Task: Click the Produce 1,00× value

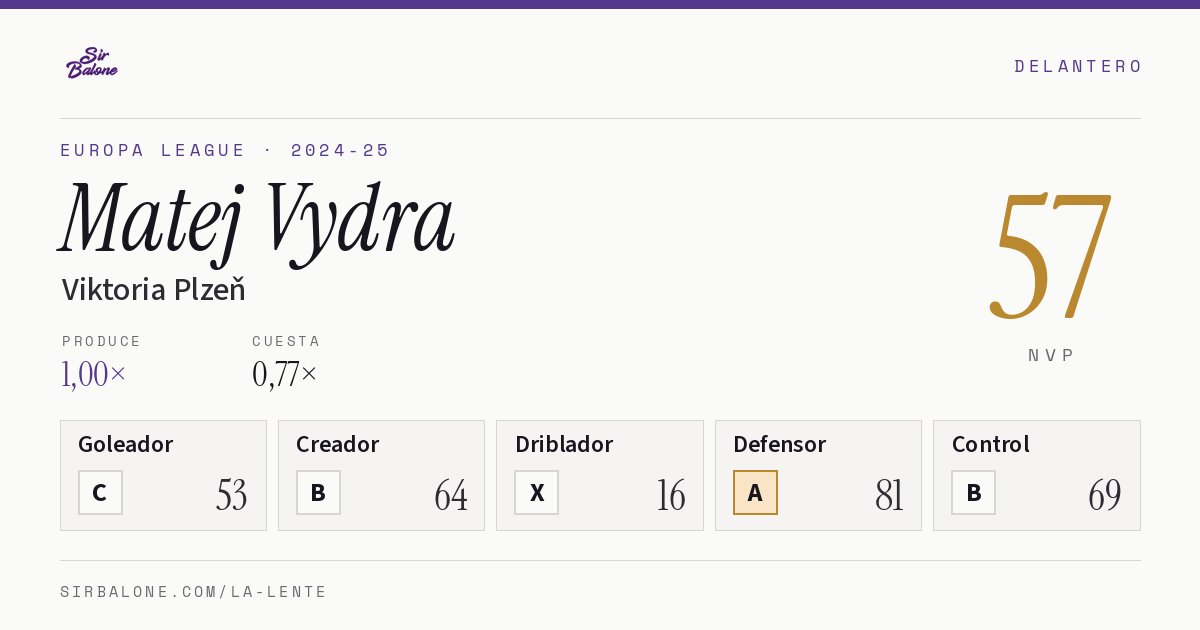Action: coord(94,374)
